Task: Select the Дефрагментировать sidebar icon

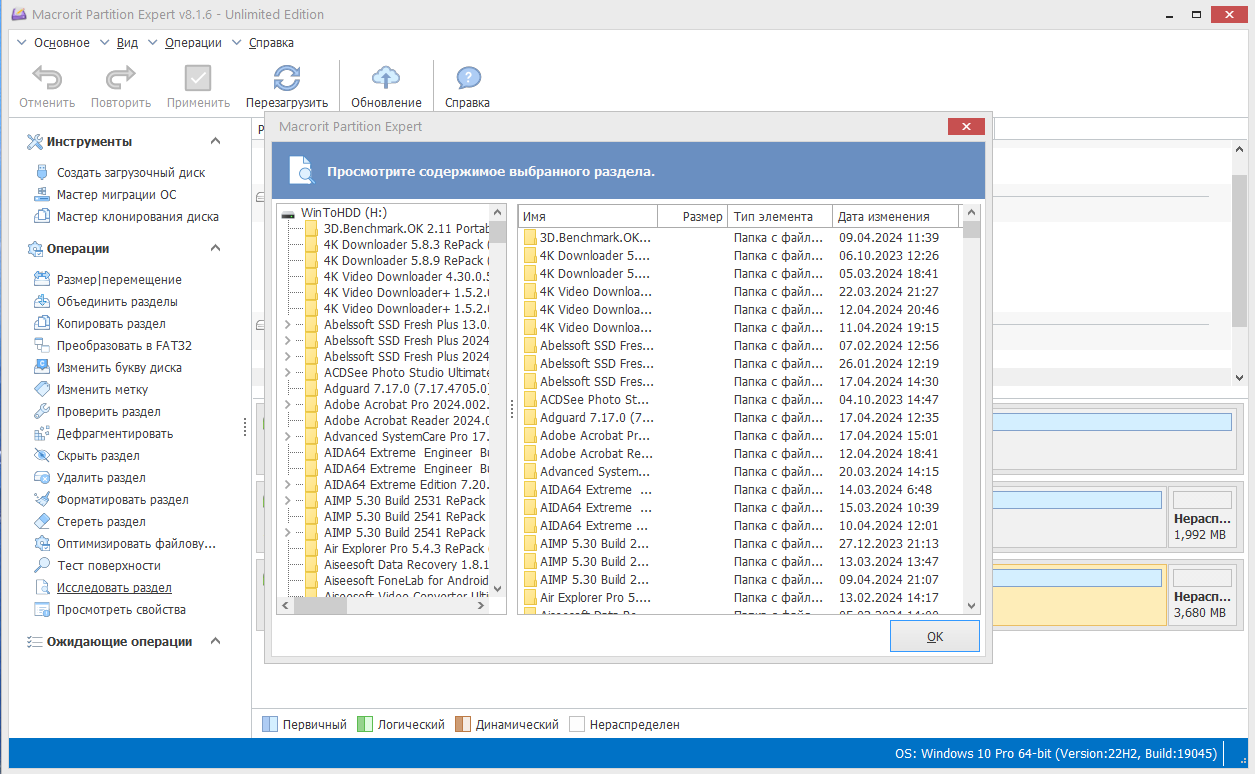Action: tap(42, 434)
